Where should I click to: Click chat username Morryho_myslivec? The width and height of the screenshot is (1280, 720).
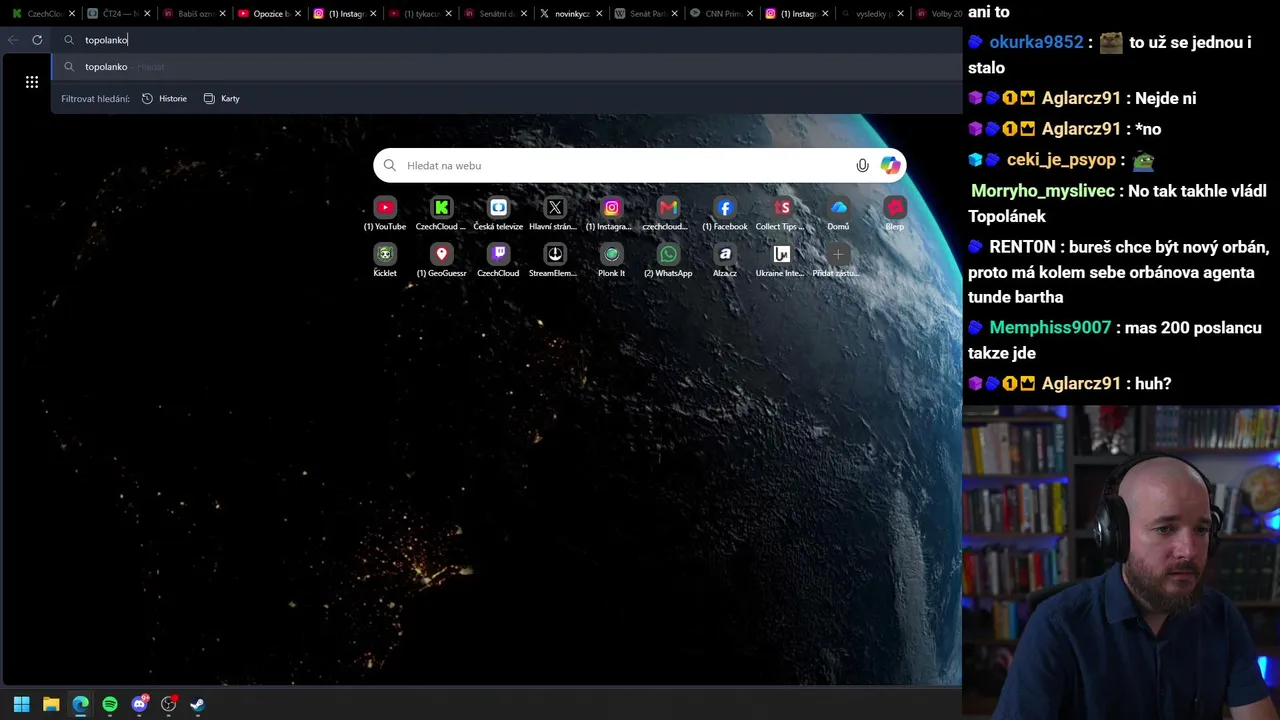(x=1043, y=191)
